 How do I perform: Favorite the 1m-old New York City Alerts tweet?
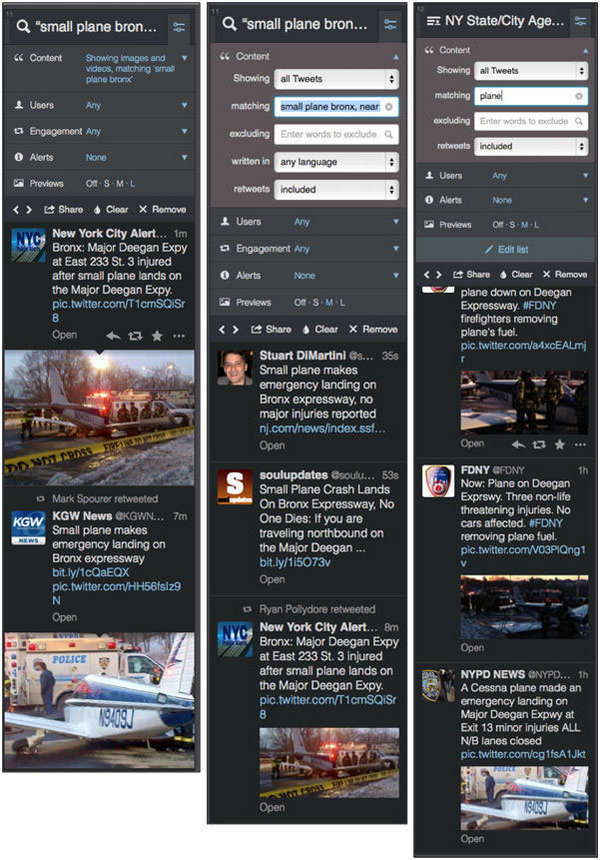point(156,336)
